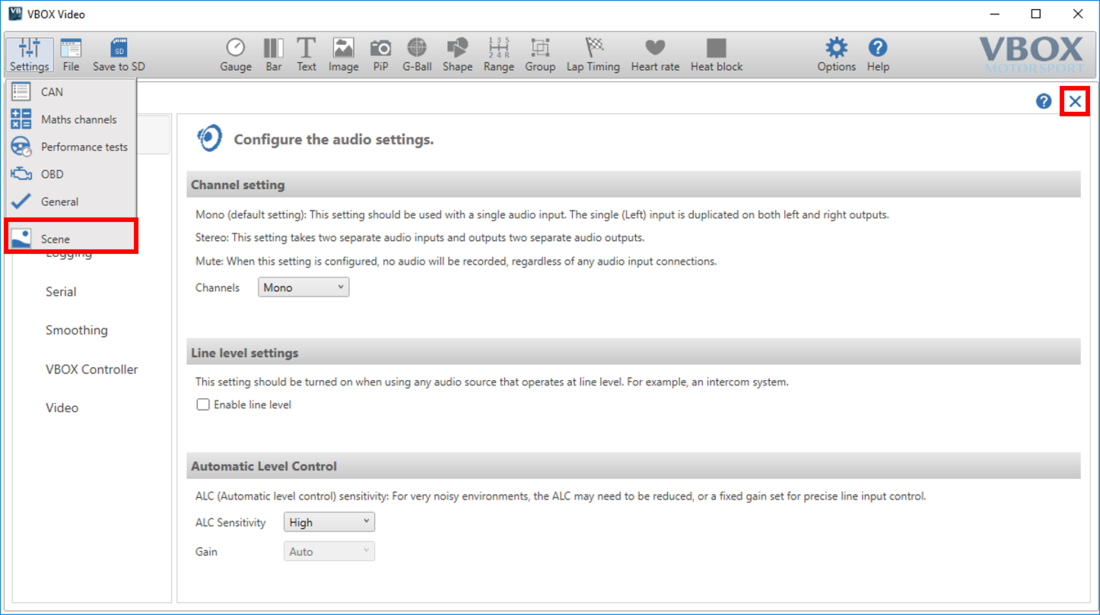This screenshot has height=615, width=1100.
Task: Add a Range gear indicator element
Action: click(499, 55)
